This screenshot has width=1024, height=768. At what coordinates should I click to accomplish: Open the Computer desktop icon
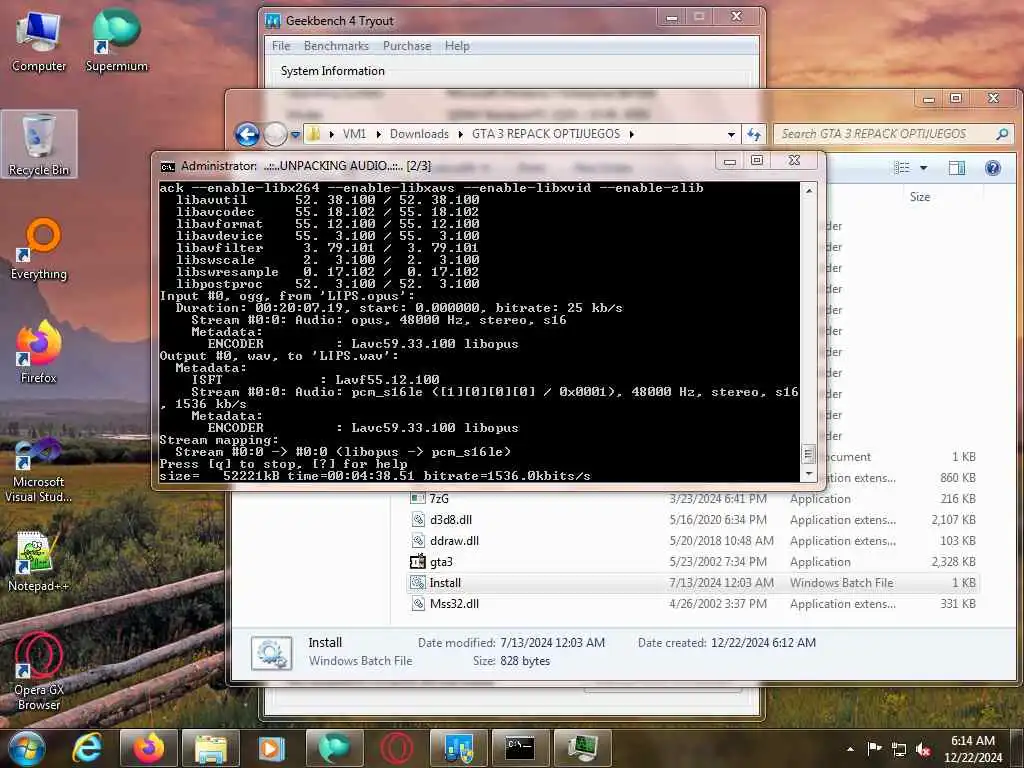(x=39, y=41)
